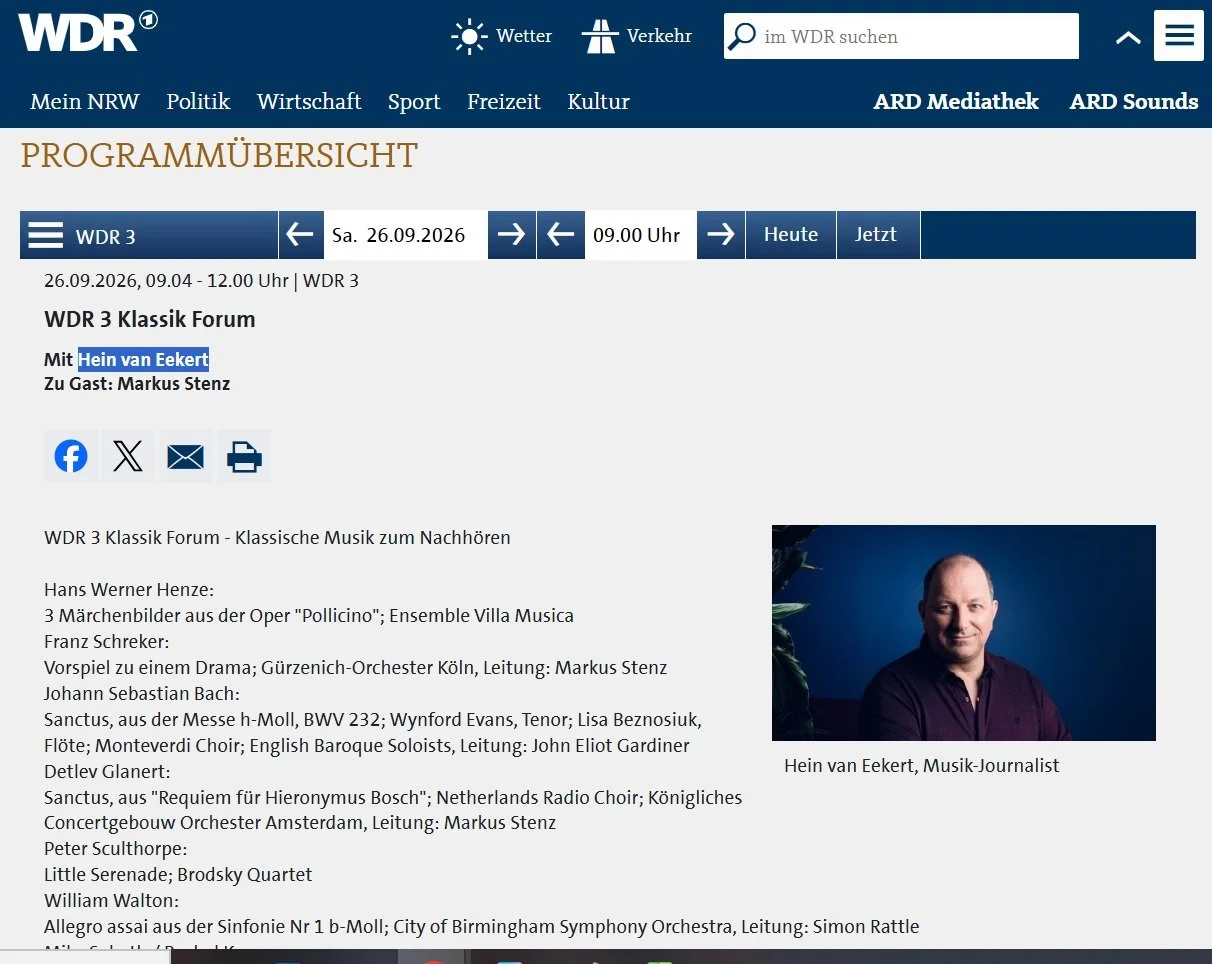
Task: Go to ARD Sounds
Action: 1134,101
